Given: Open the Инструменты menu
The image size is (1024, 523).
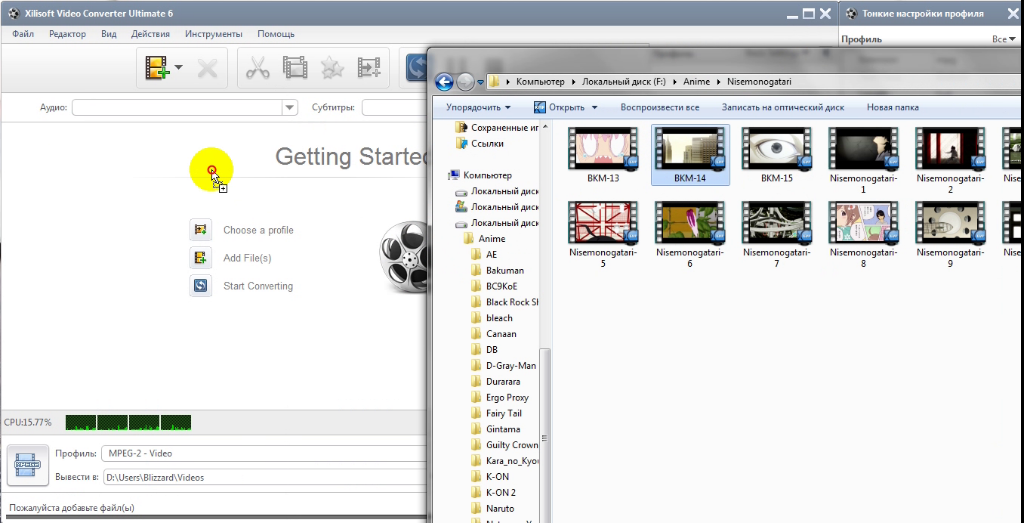Looking at the screenshot, I should tap(214, 34).
